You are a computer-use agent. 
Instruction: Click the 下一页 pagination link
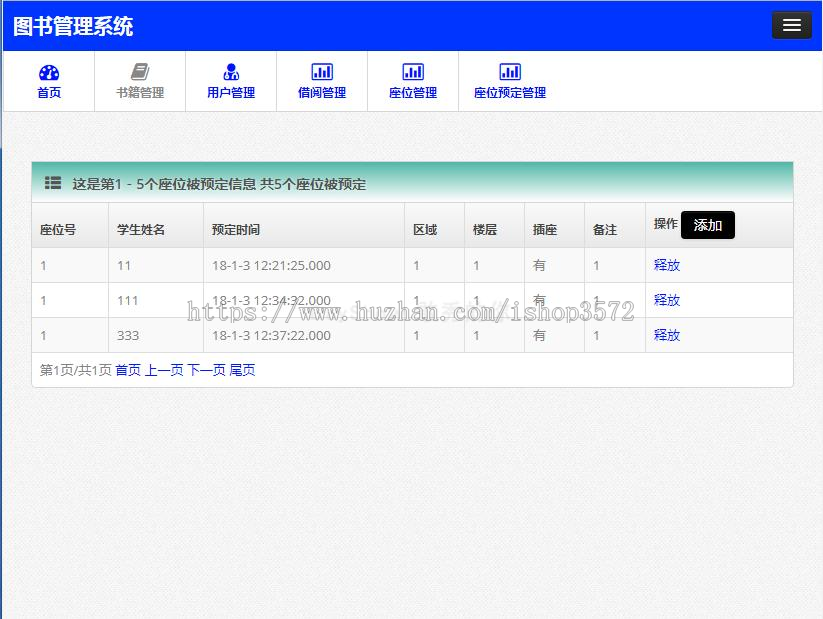pos(206,370)
